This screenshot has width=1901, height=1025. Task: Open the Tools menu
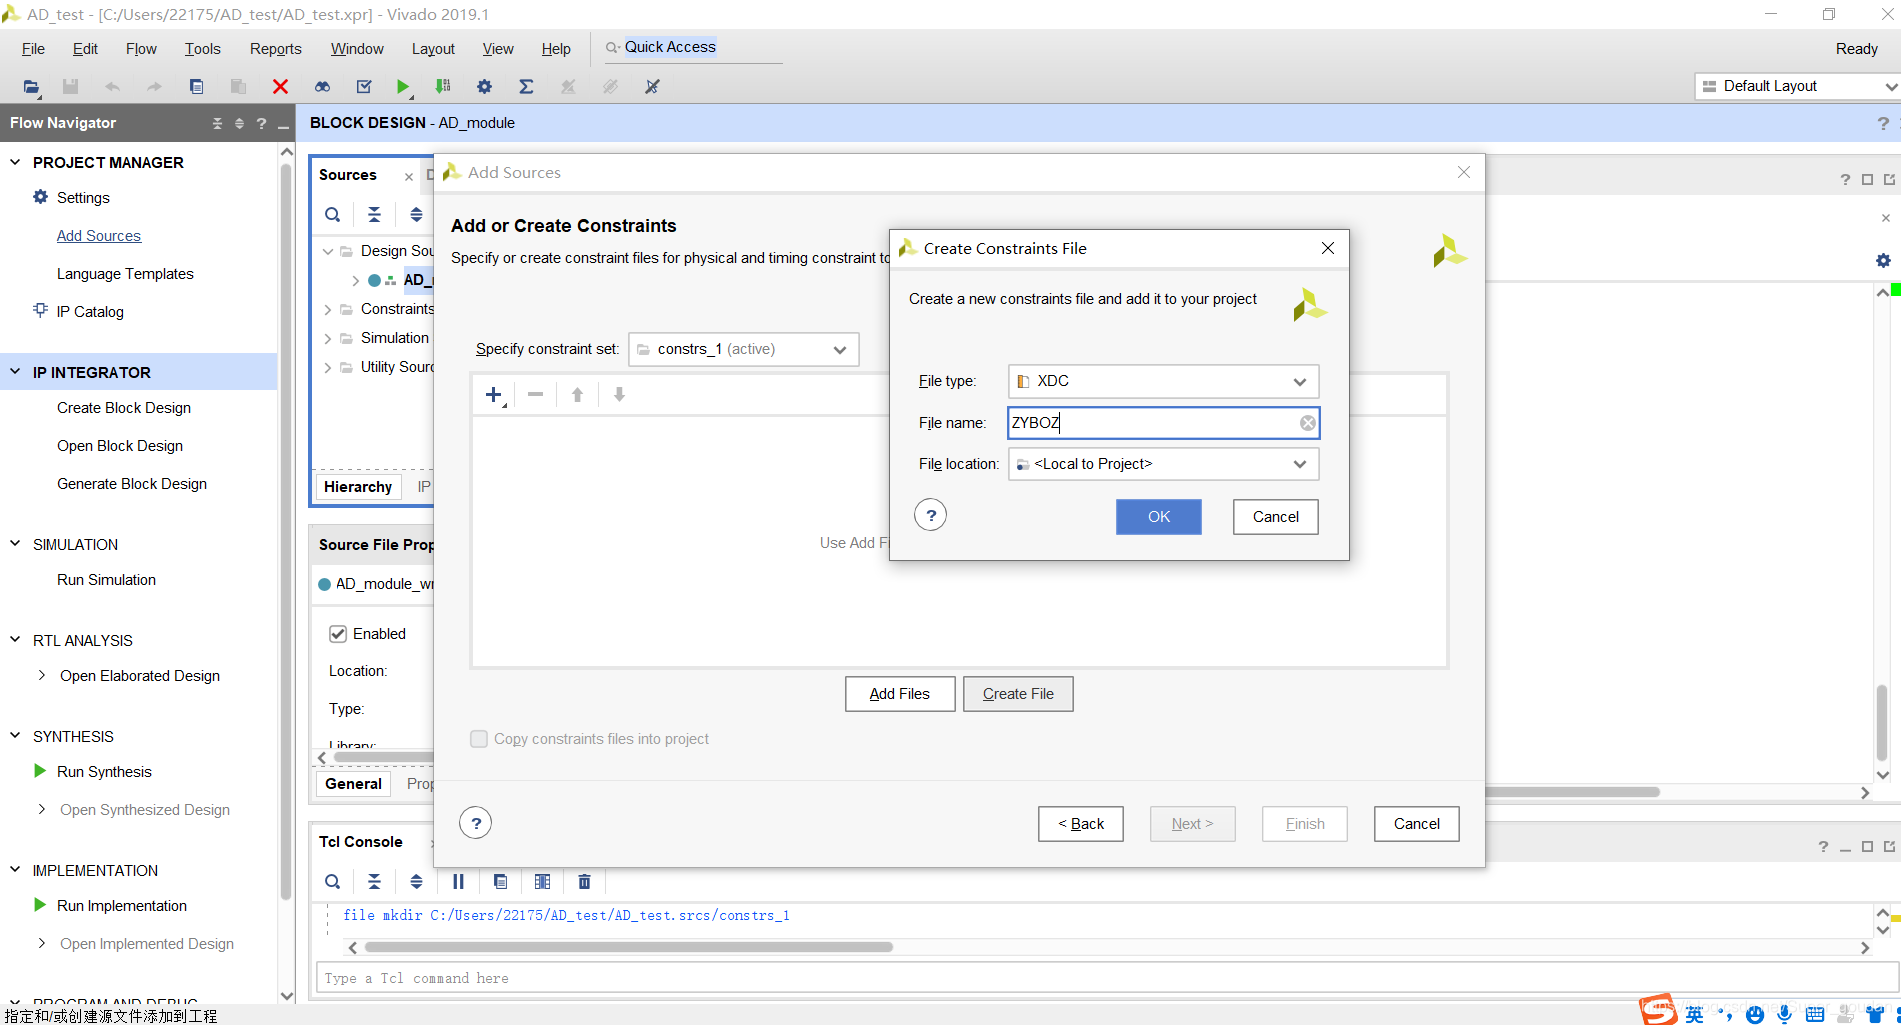click(x=202, y=49)
